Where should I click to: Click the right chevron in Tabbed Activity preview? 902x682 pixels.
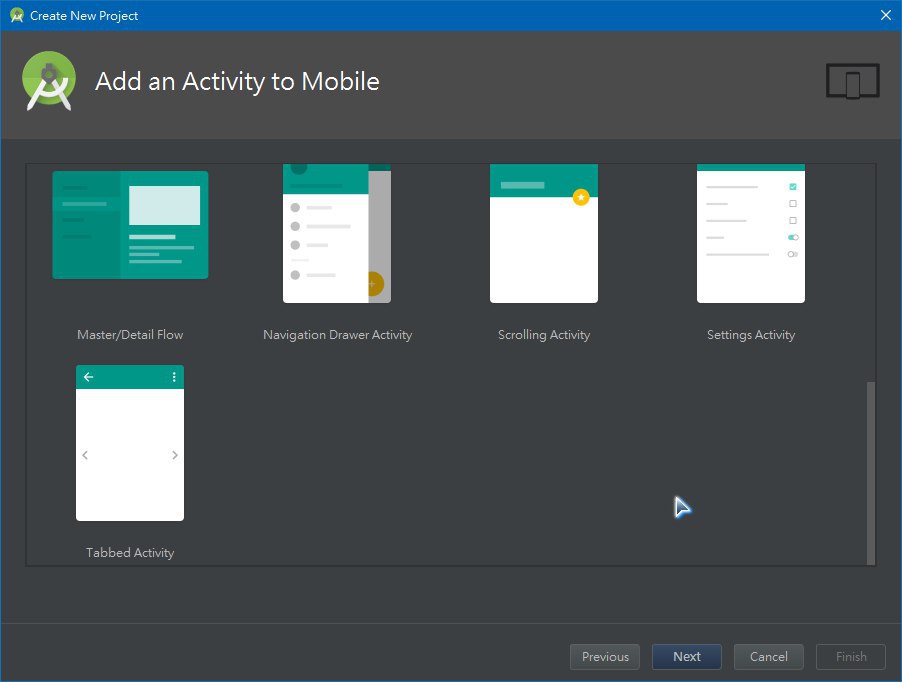[175, 455]
